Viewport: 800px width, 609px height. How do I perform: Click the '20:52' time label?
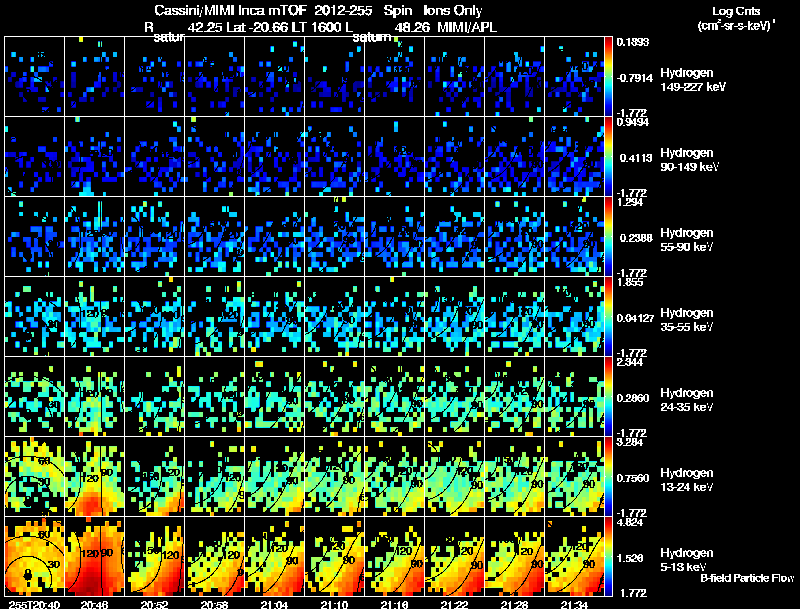[x=155, y=605]
